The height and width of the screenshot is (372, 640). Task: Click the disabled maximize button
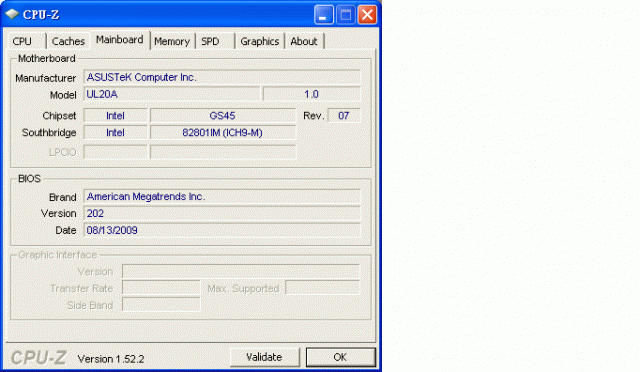(x=346, y=15)
